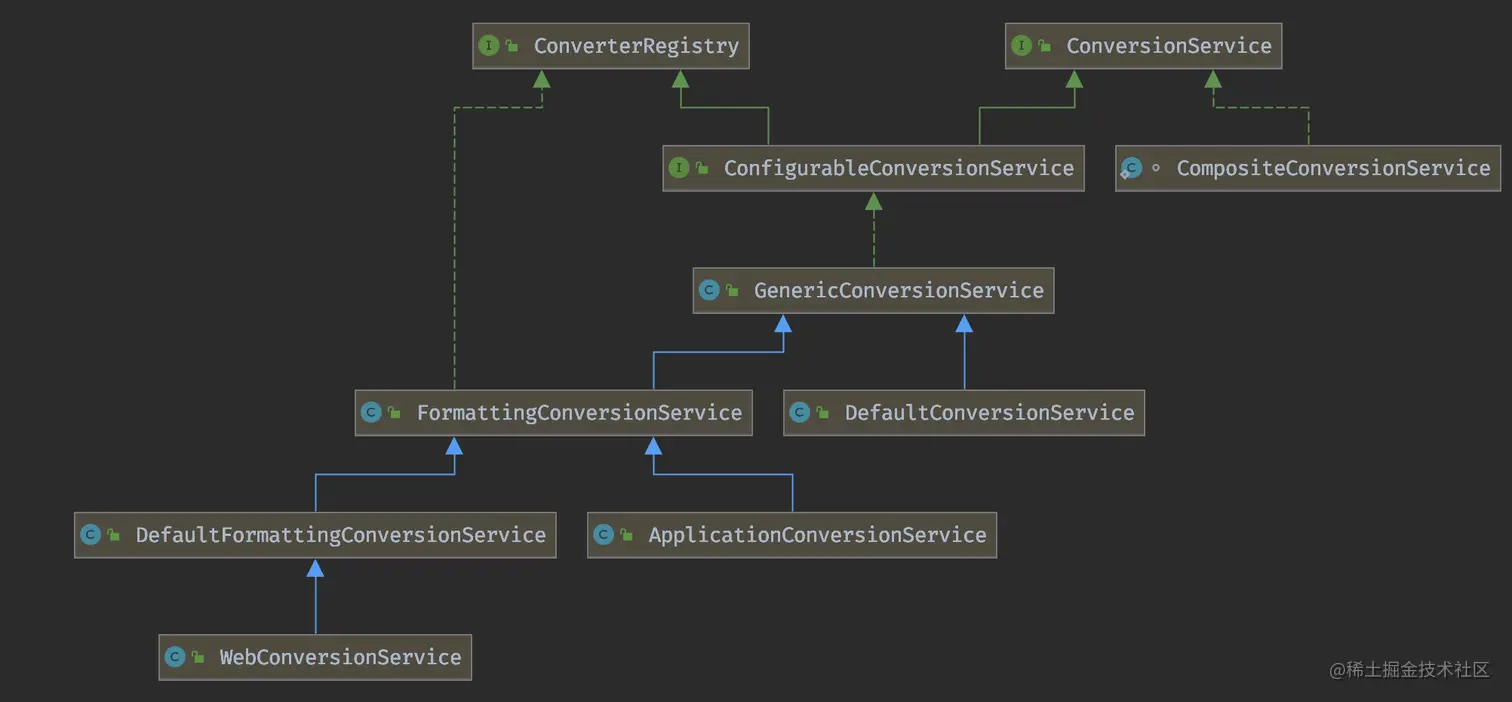The image size is (1512, 702).
Task: Click the ConfigurableConversionService interface icon
Action: coord(679,168)
